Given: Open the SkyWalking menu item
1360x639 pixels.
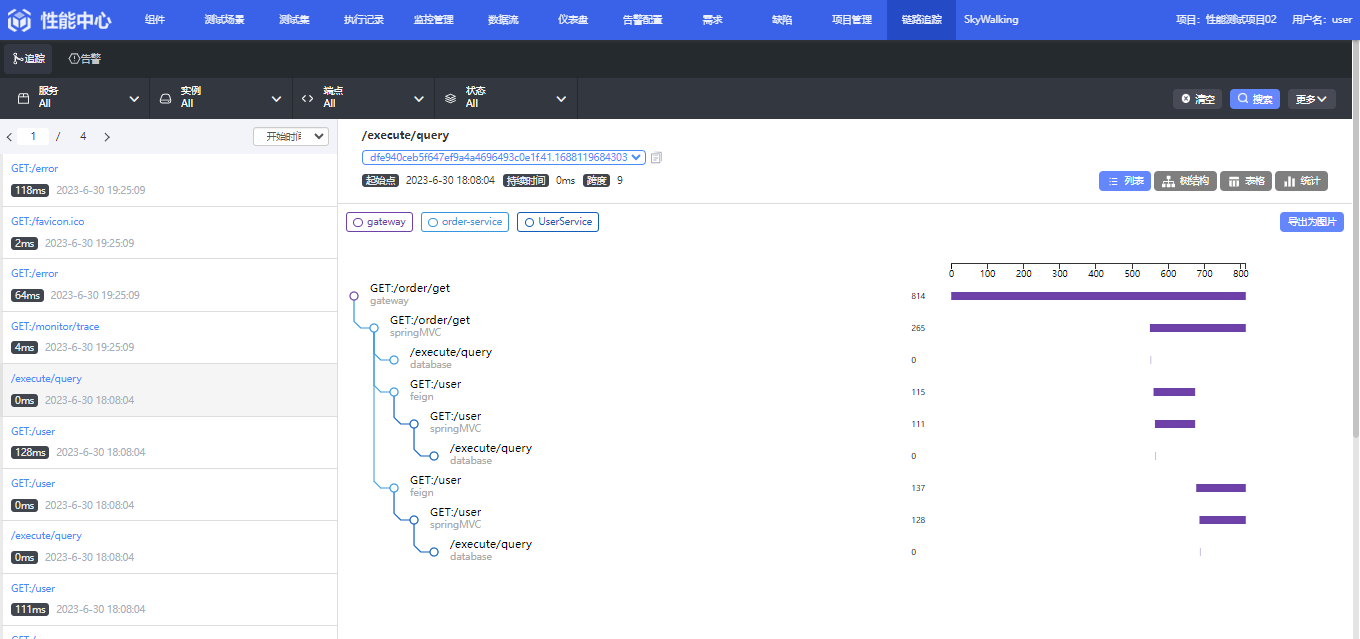Looking at the screenshot, I should click(x=991, y=20).
